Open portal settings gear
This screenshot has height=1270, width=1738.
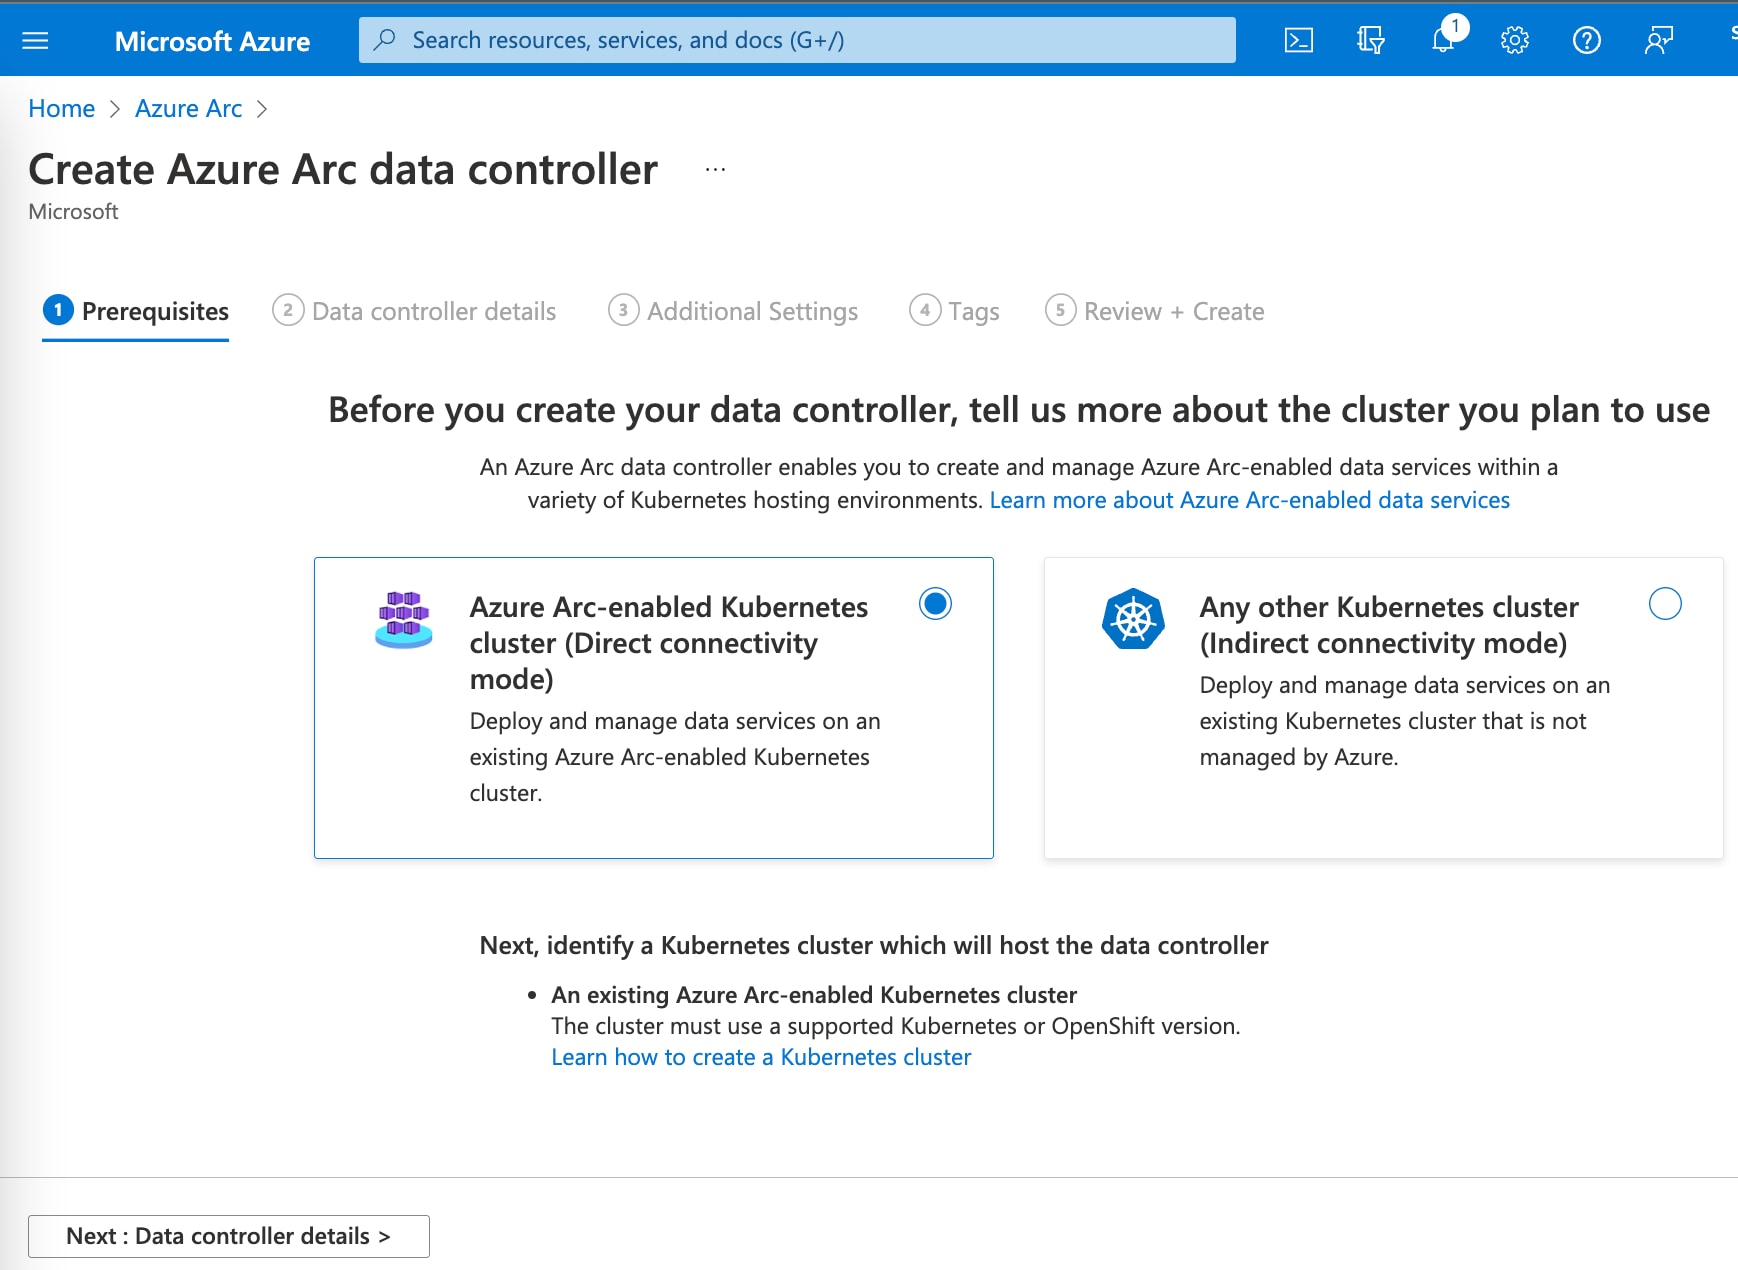[1515, 40]
